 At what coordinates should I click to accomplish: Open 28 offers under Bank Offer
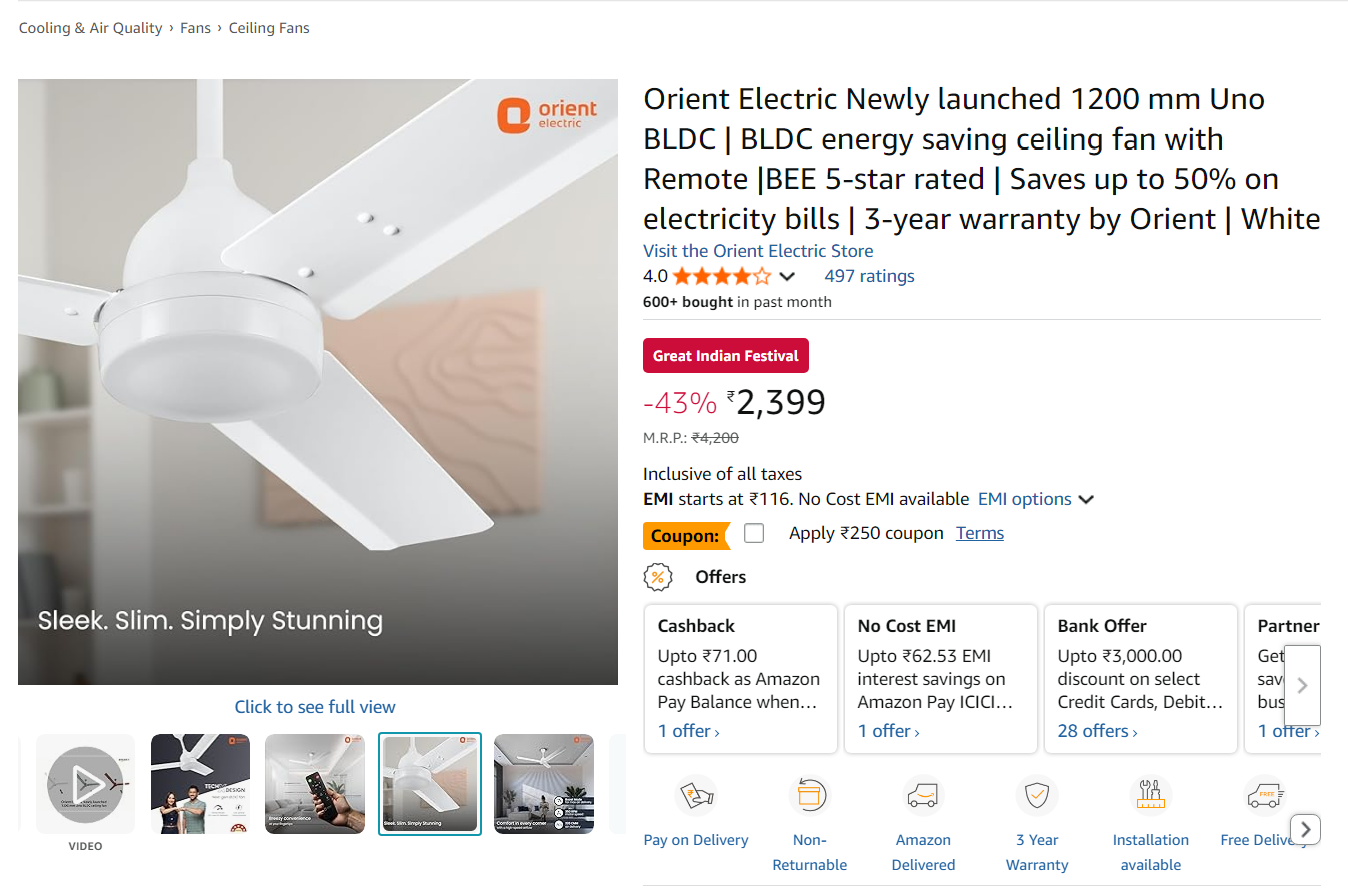[1097, 731]
